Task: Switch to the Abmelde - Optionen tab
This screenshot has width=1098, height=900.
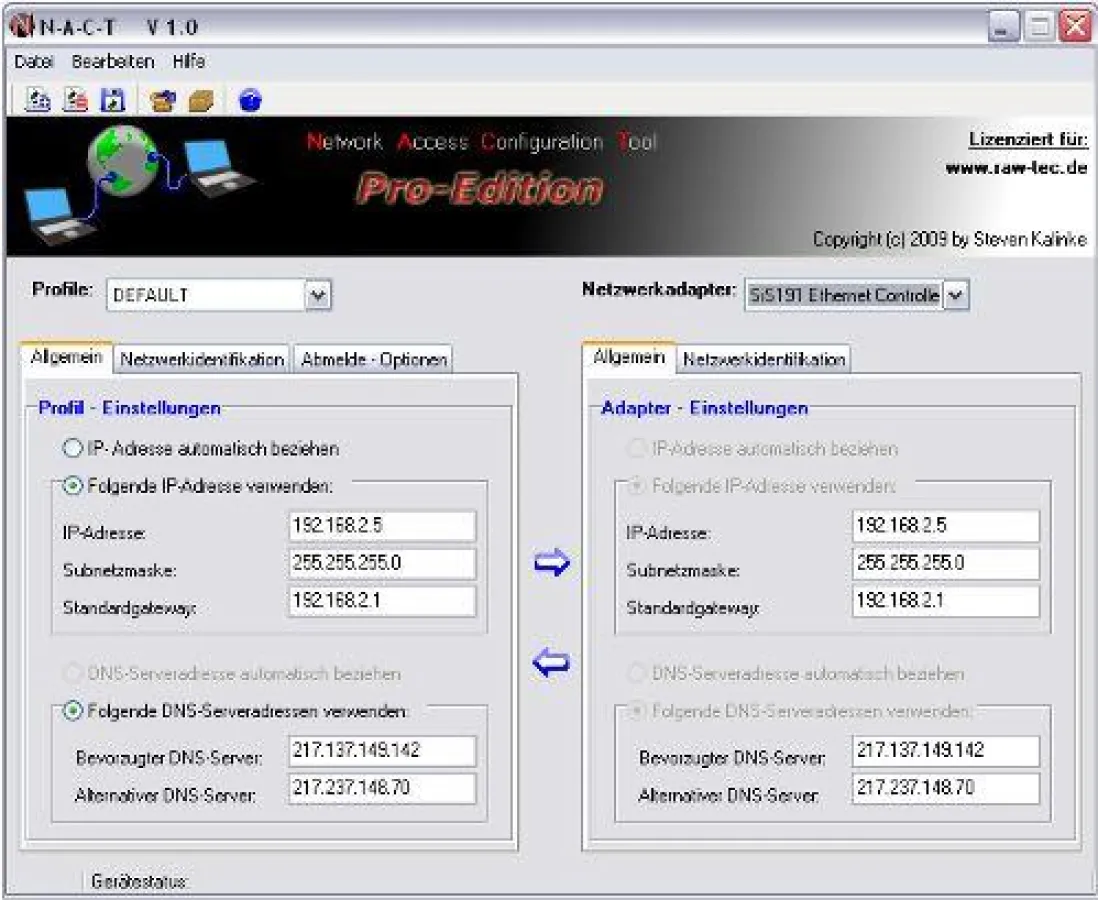Action: pyautogui.click(x=374, y=360)
